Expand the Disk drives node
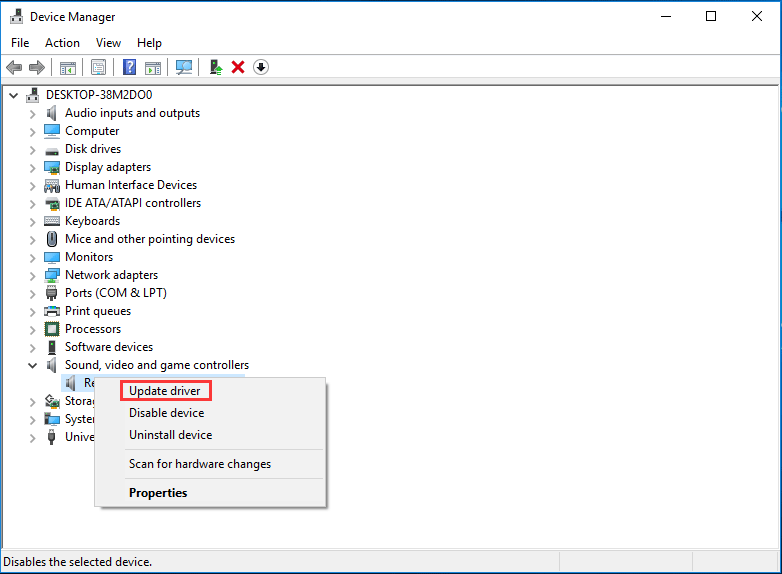 (x=32, y=150)
